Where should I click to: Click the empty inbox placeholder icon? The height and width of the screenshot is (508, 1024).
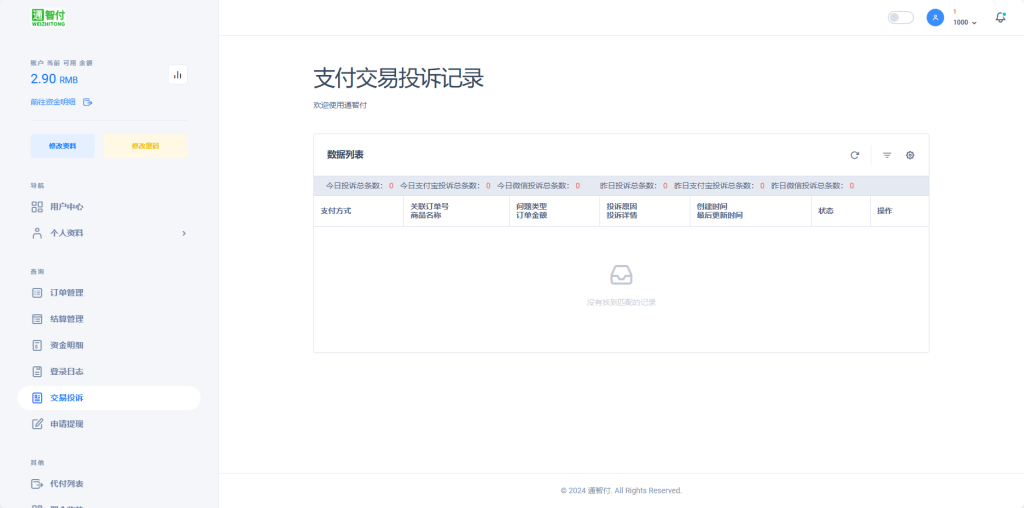621,275
